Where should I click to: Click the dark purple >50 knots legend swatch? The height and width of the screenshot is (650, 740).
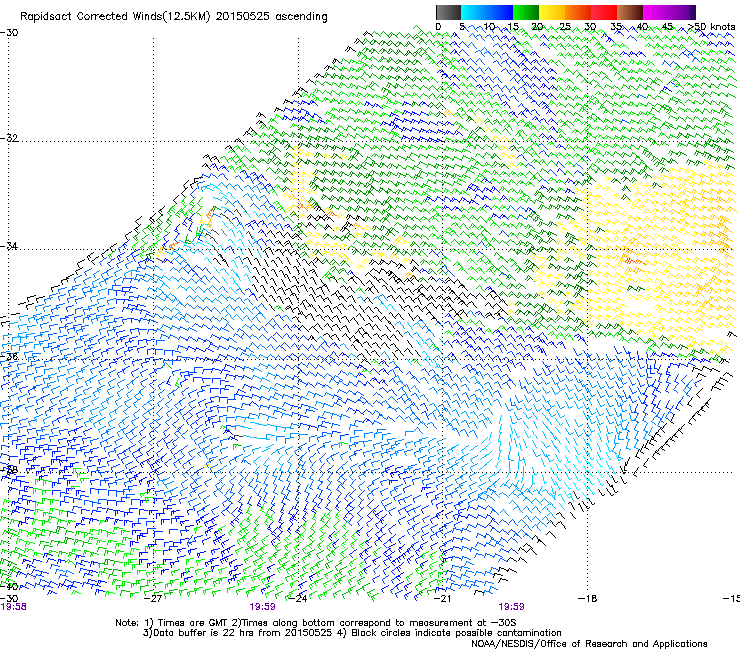693,12
